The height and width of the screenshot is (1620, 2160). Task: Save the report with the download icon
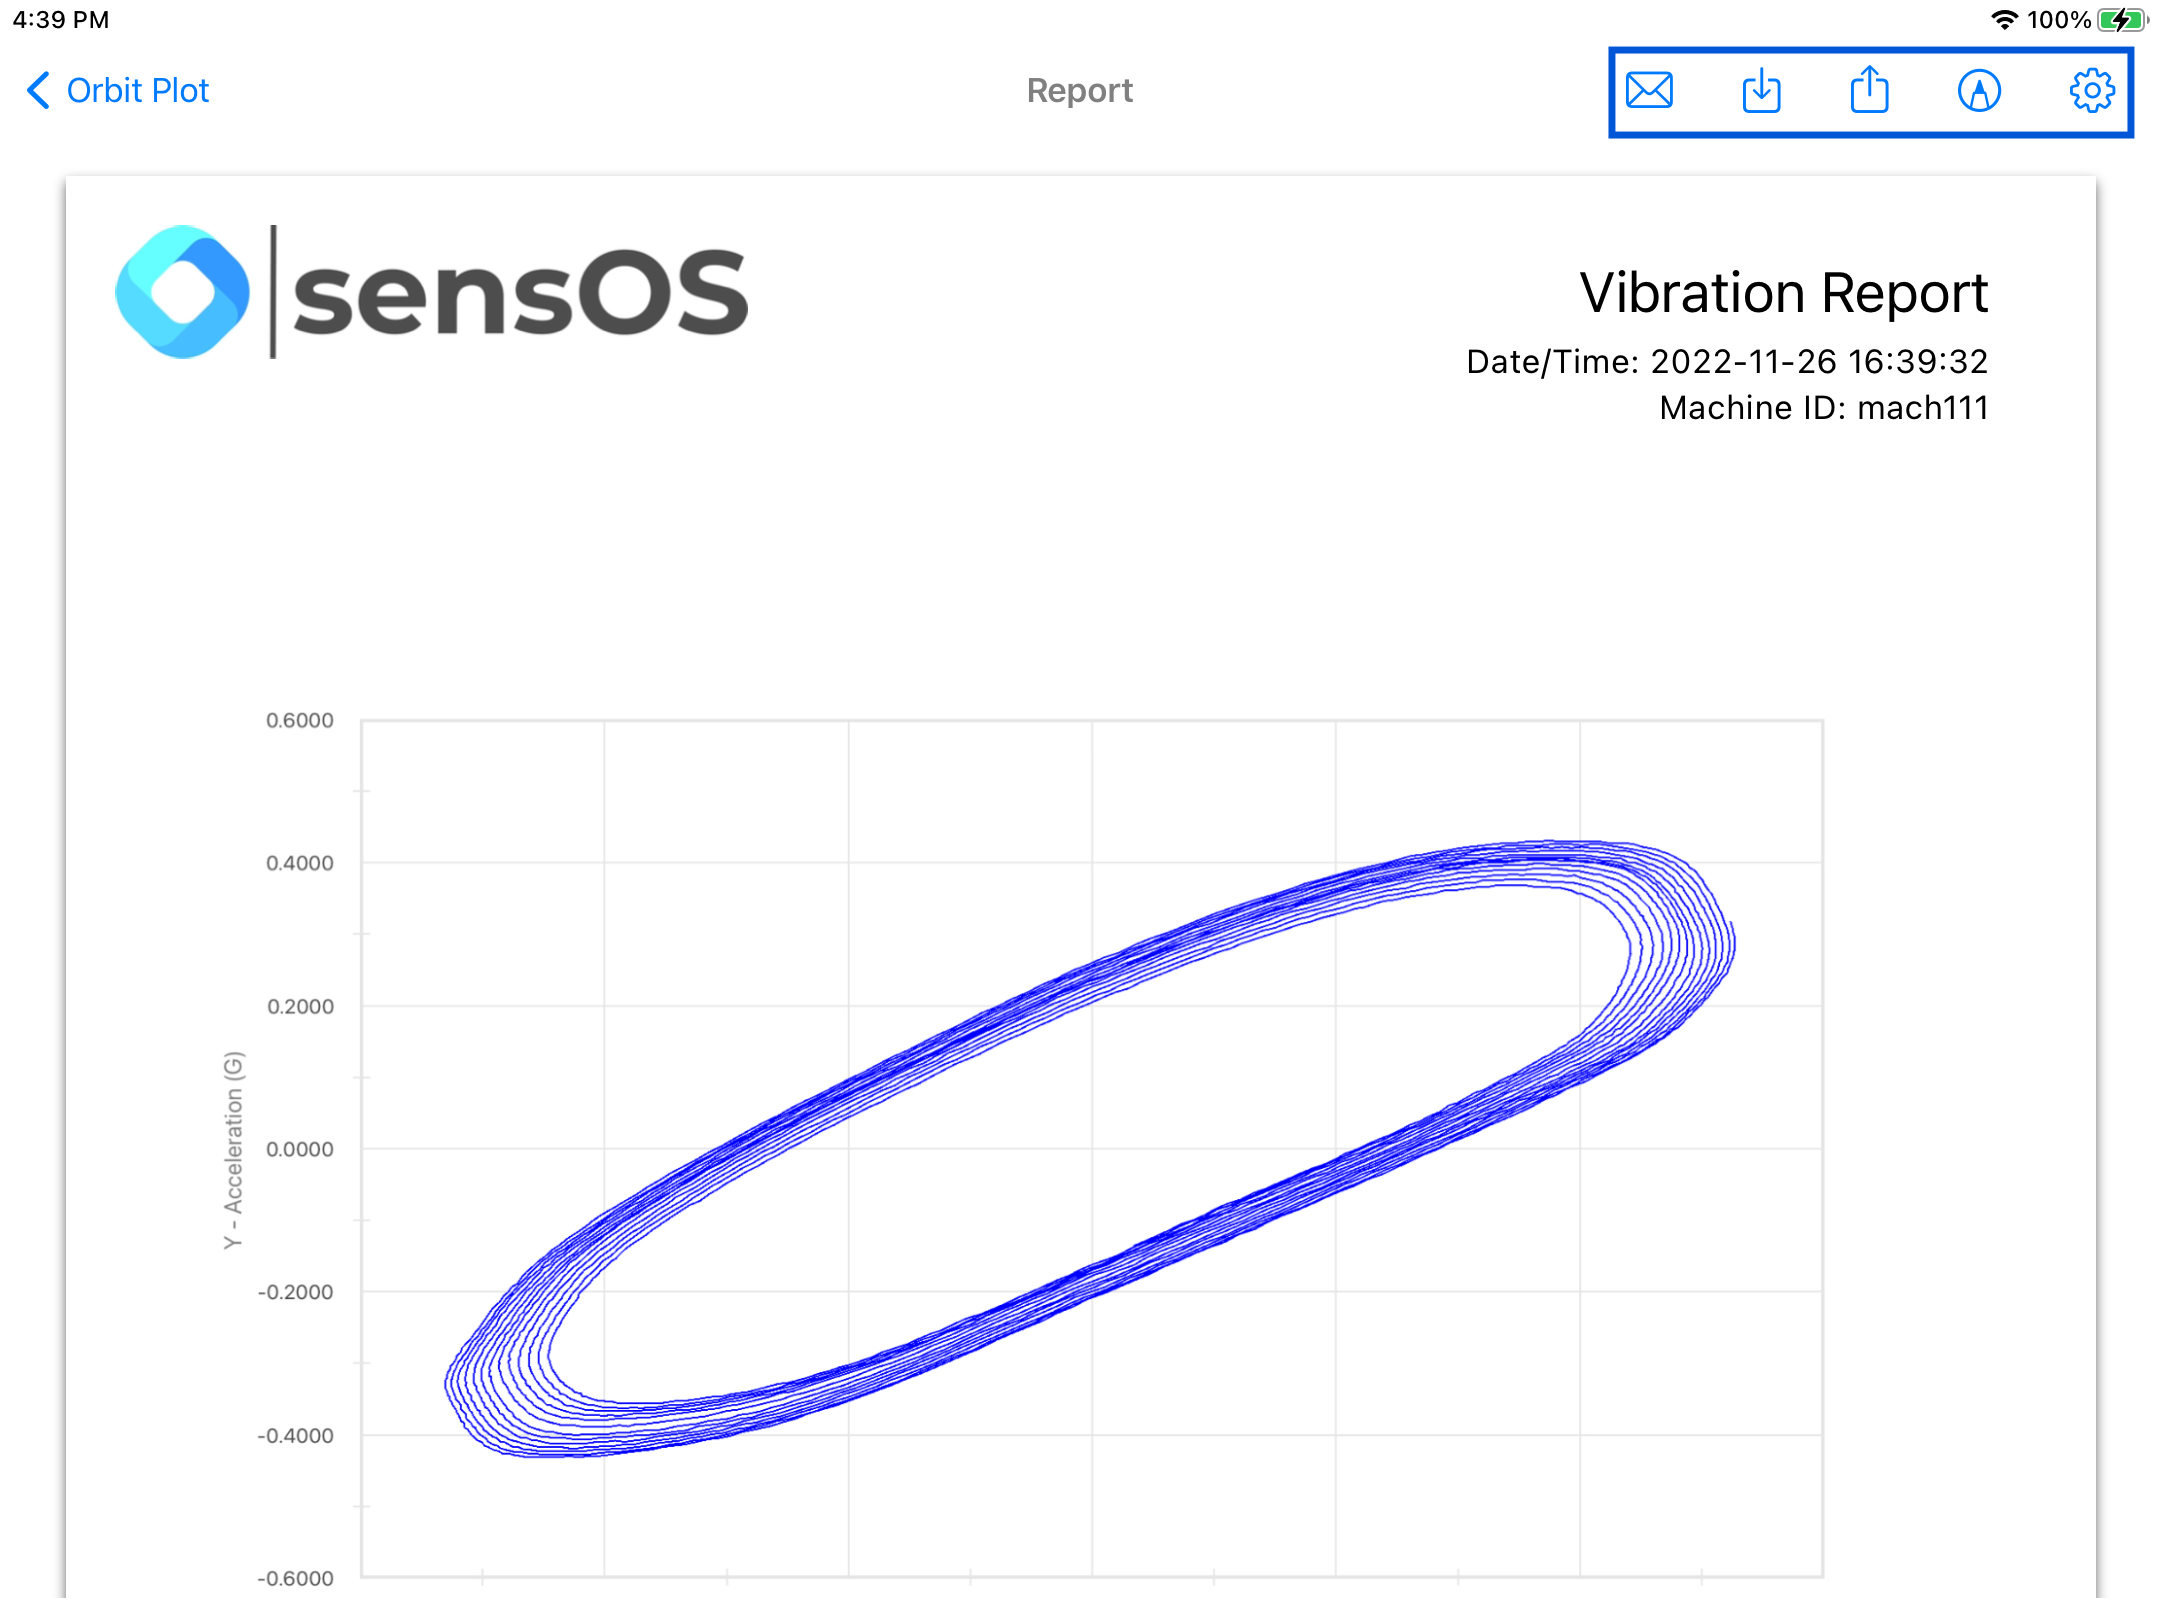coord(1761,91)
